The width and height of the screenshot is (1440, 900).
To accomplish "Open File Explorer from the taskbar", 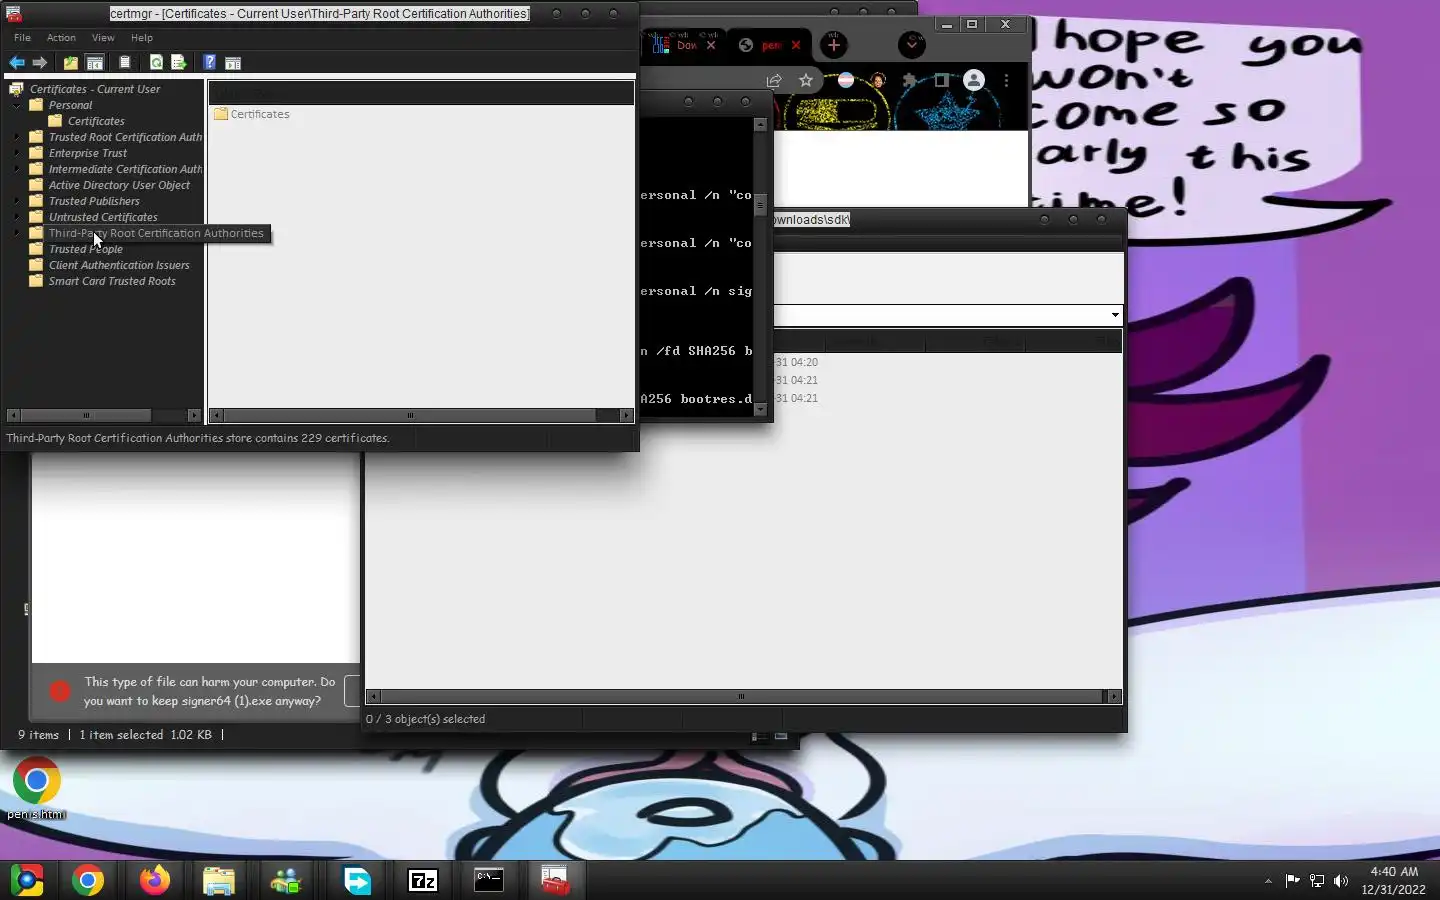I will point(219,880).
